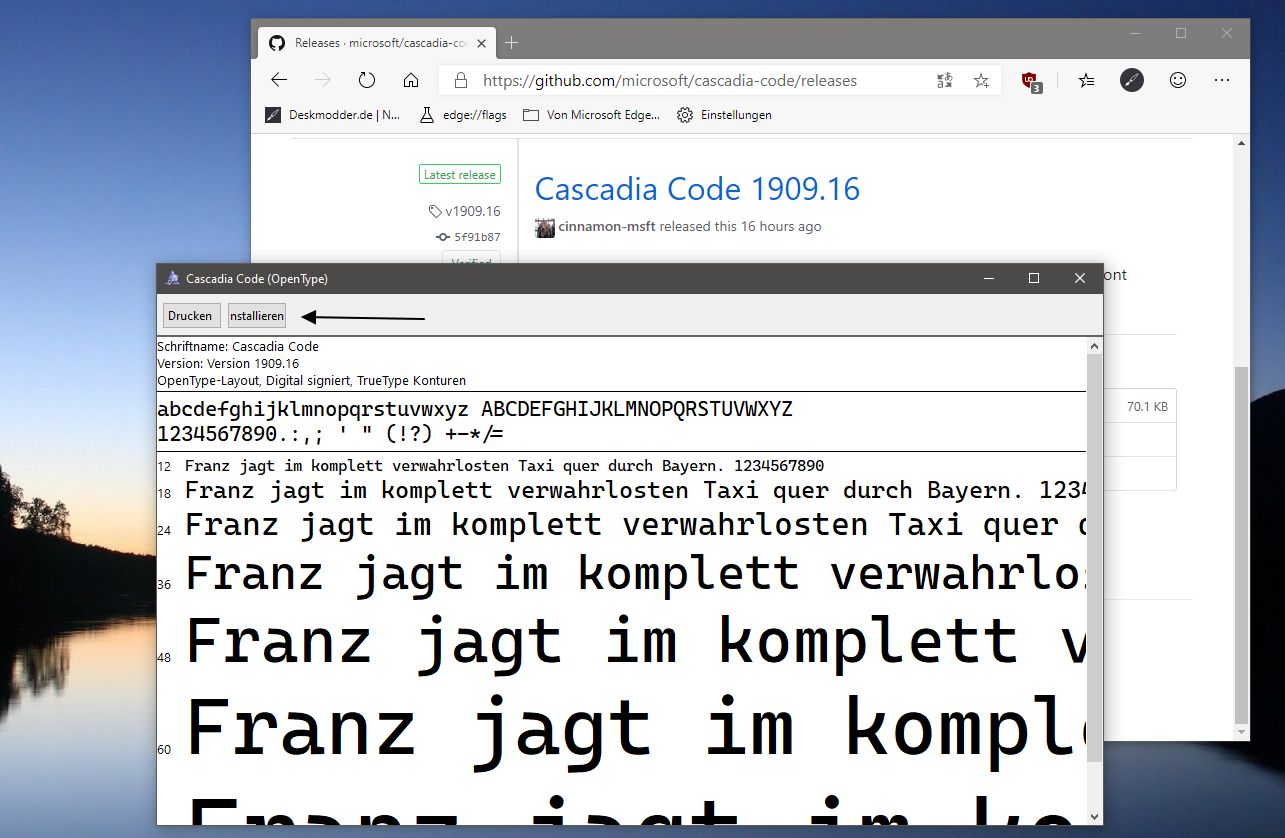This screenshot has height=838, width=1285.
Task: Click the Version 1909.16 text line
Action: 228,363
